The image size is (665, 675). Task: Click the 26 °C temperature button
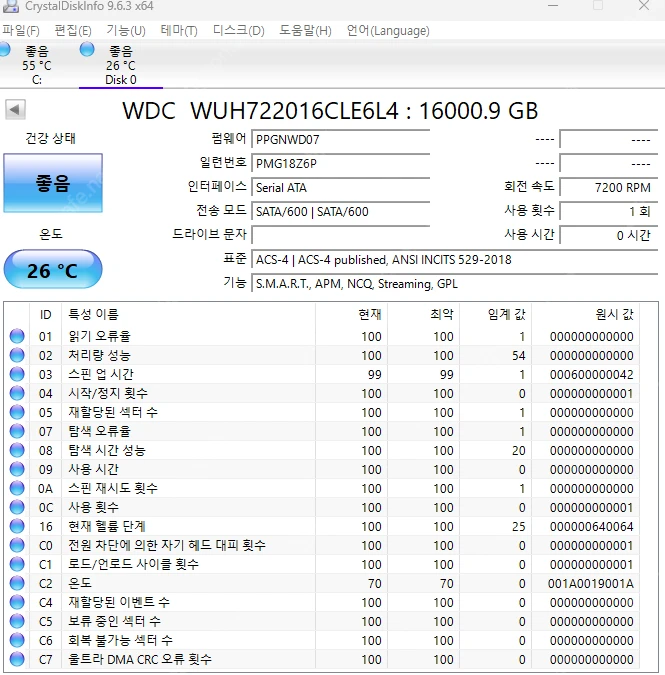pos(53,270)
